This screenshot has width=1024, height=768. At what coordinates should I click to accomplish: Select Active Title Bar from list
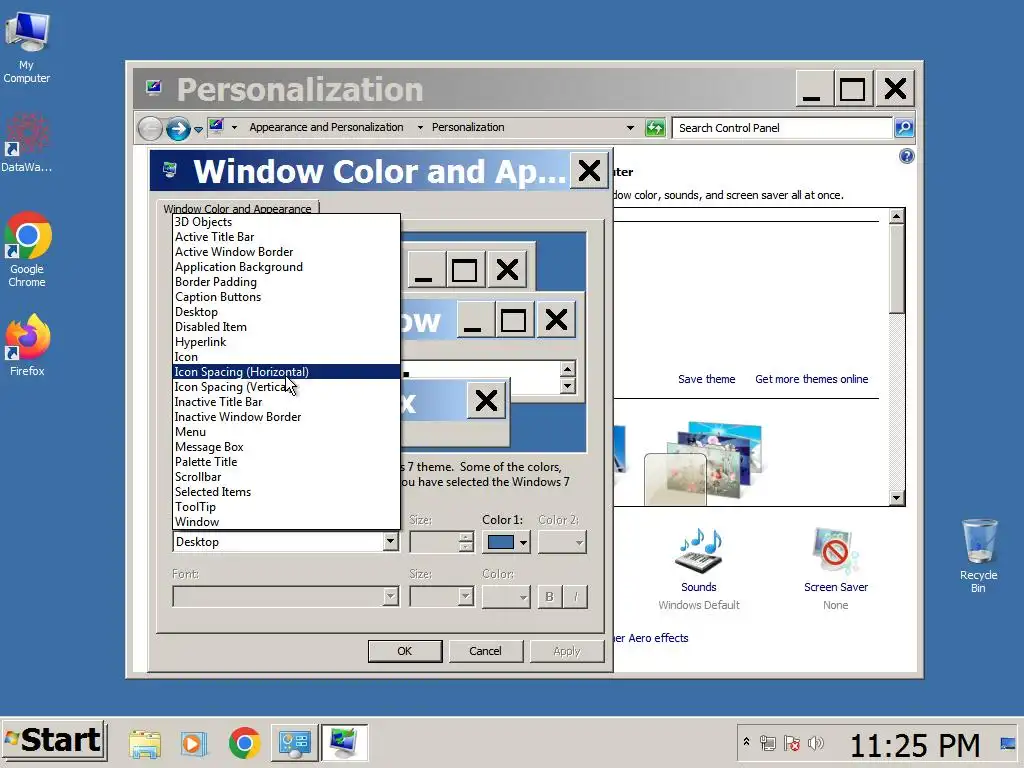(286, 237)
